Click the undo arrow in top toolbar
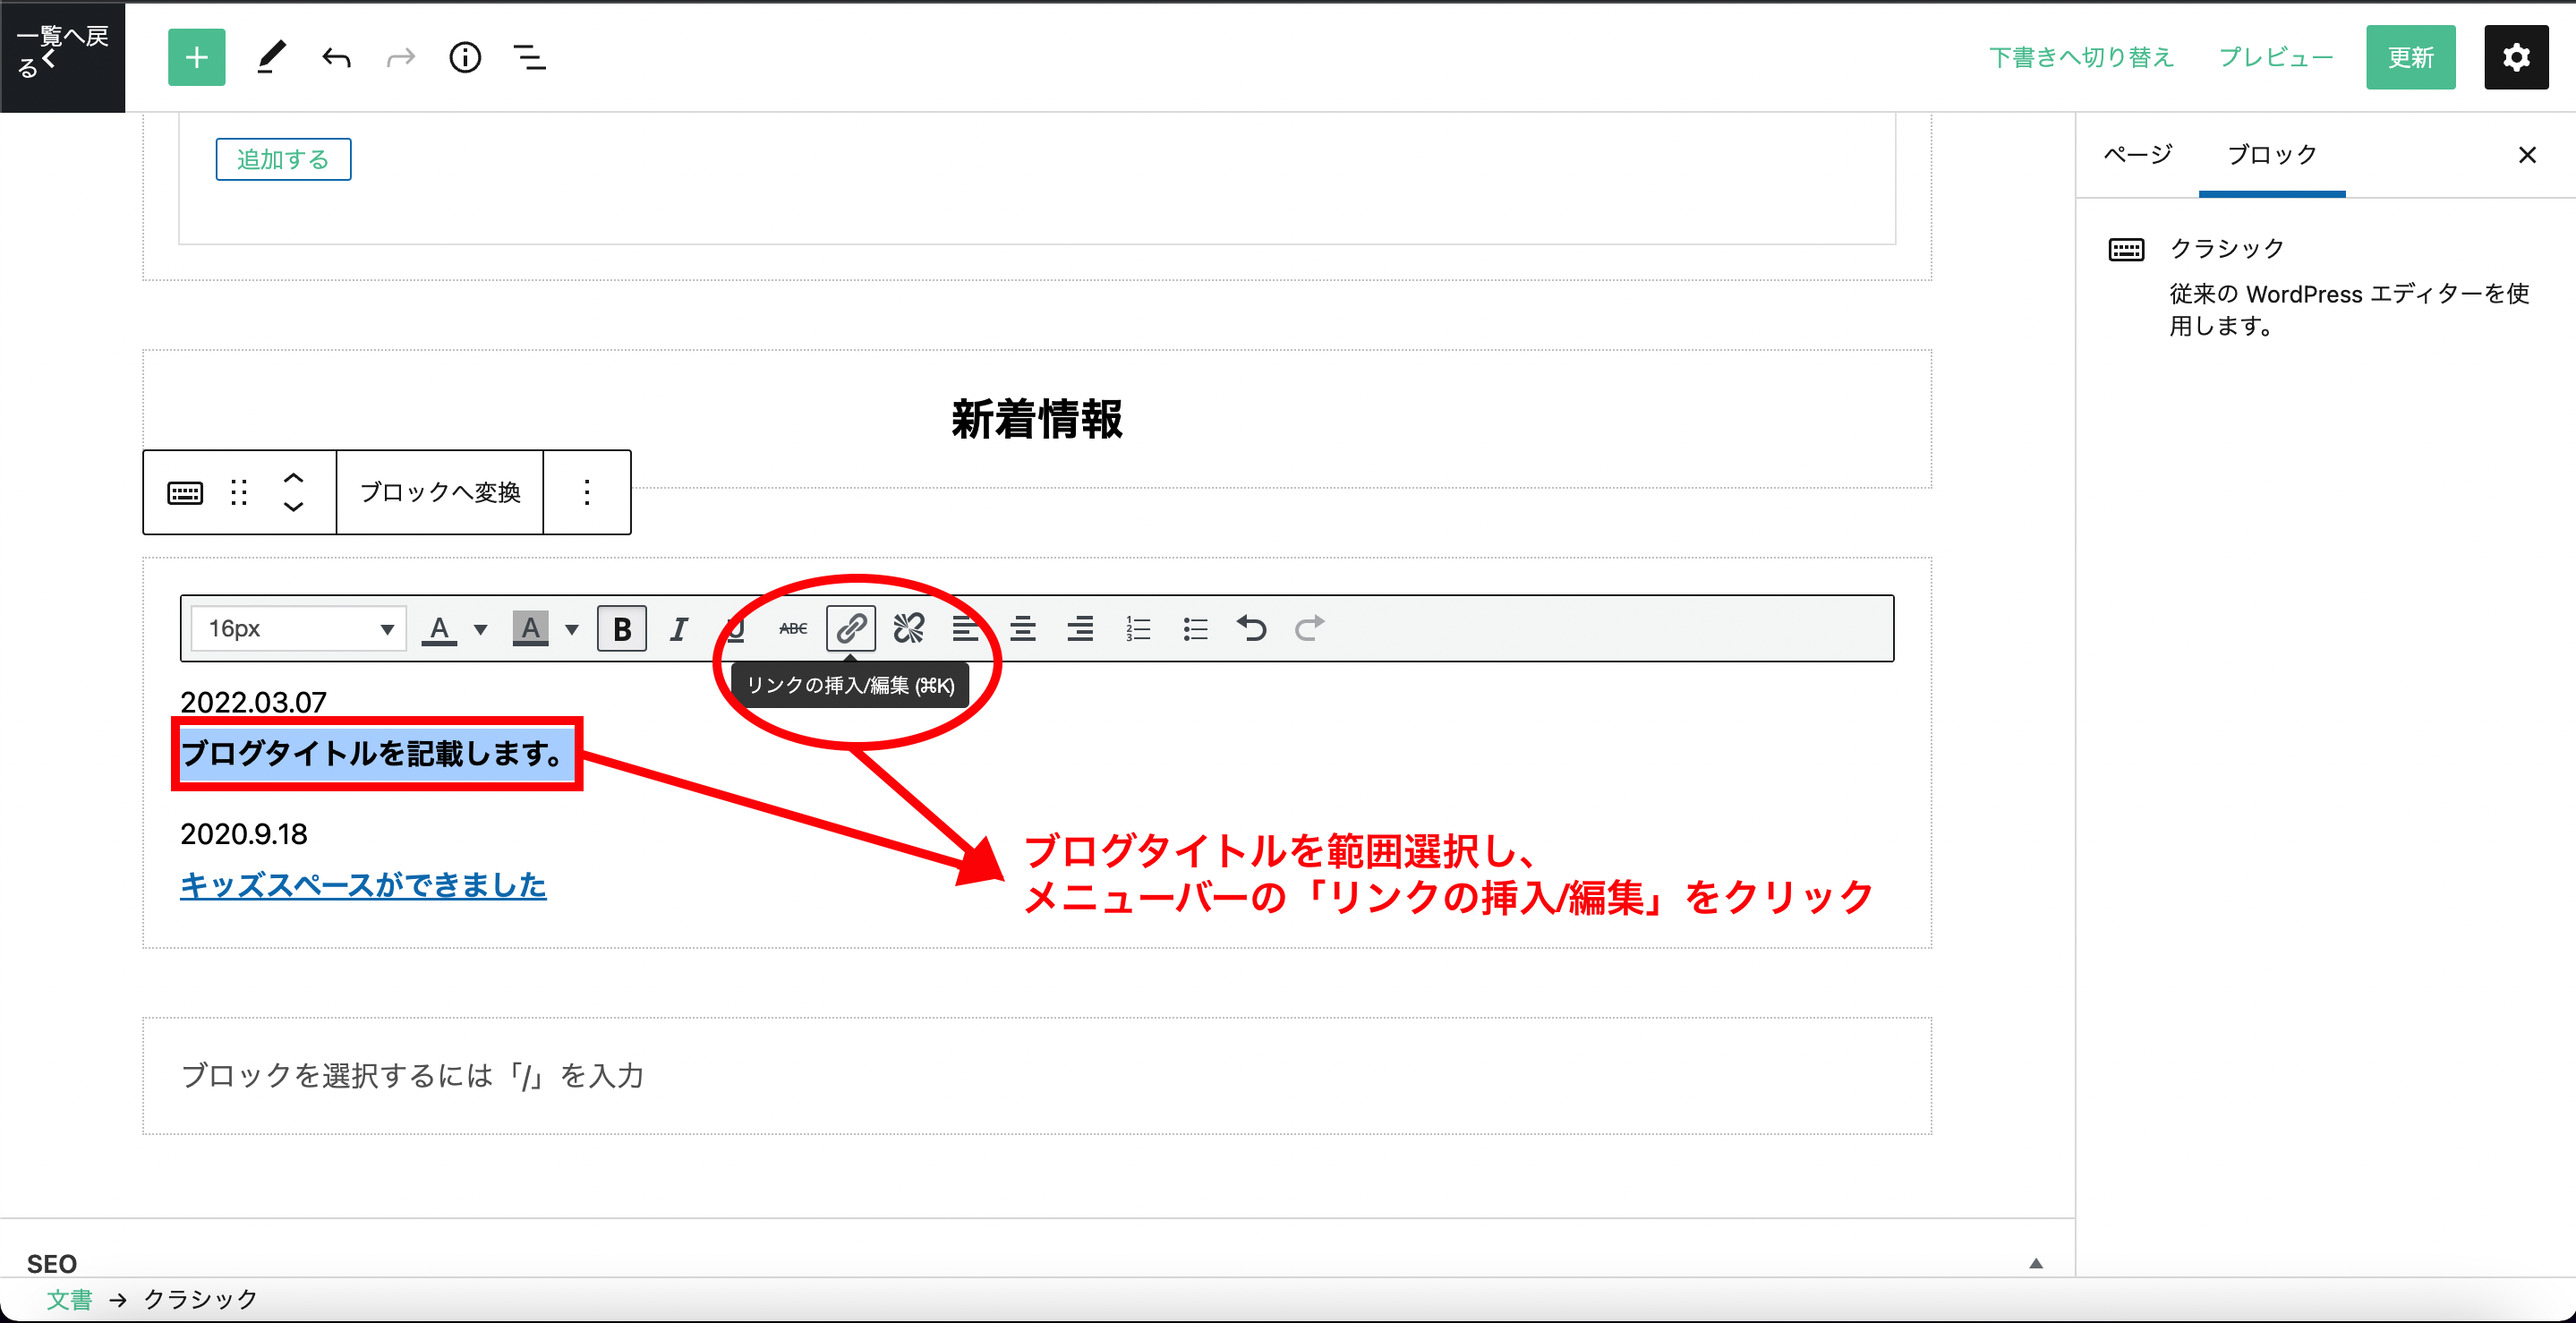2576x1323 pixels. [x=336, y=58]
